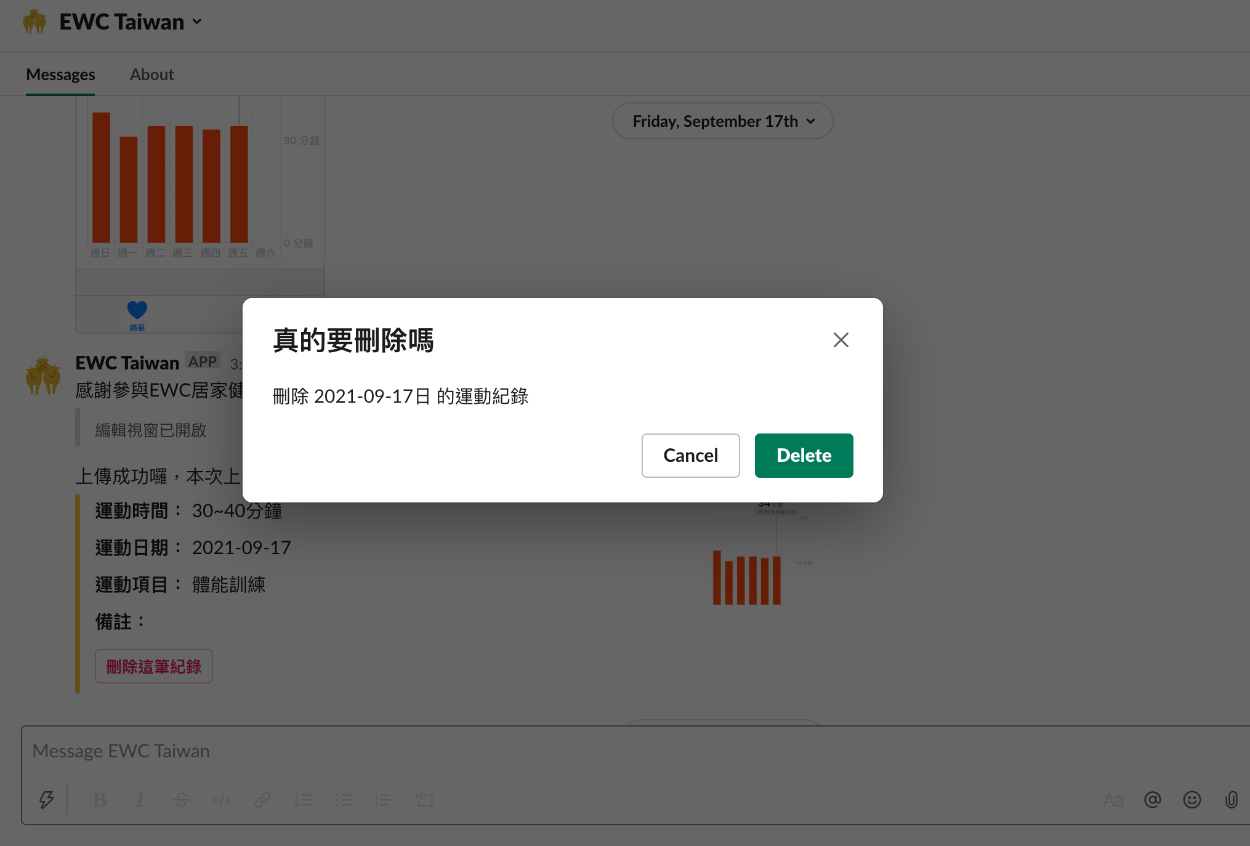Click the 編輯視窗已開啟 text
The width and height of the screenshot is (1250, 846).
(151, 430)
